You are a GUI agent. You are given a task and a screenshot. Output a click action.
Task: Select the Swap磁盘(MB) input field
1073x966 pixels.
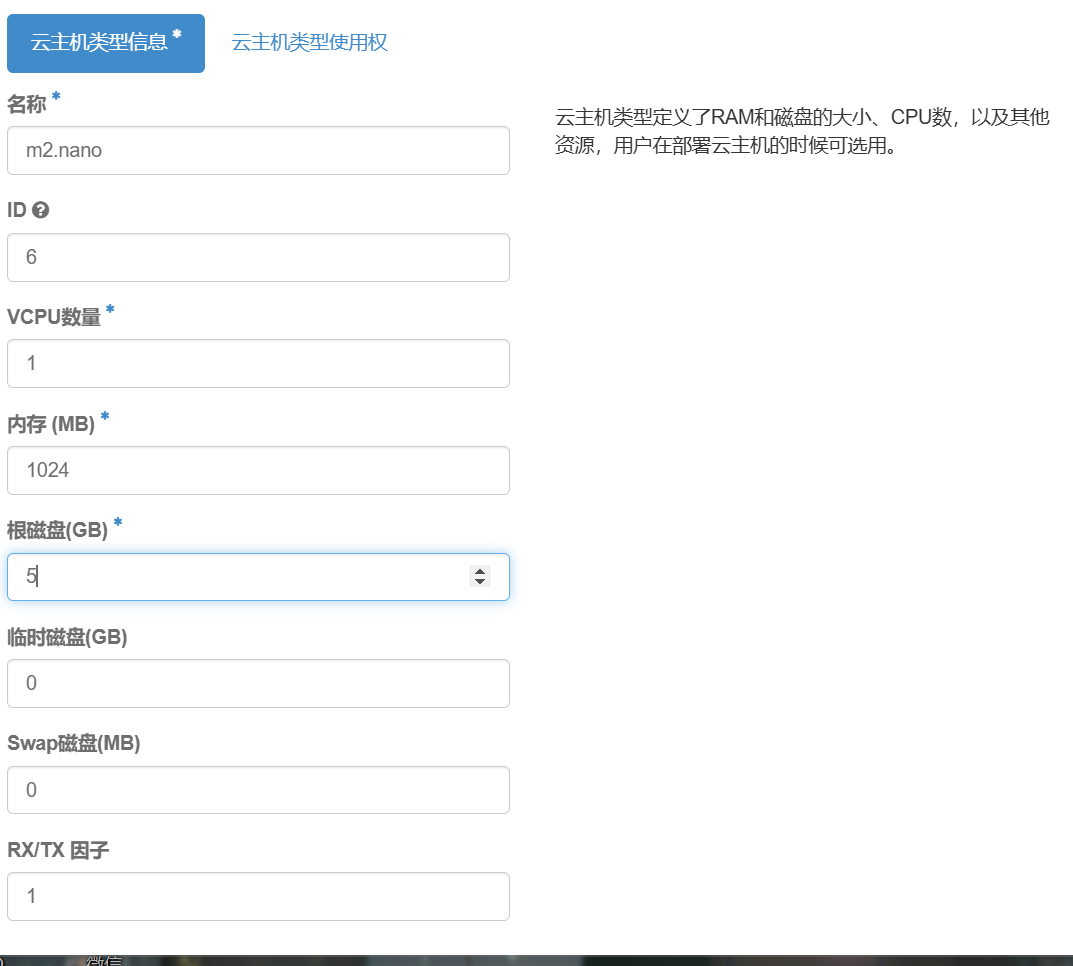coord(258,790)
